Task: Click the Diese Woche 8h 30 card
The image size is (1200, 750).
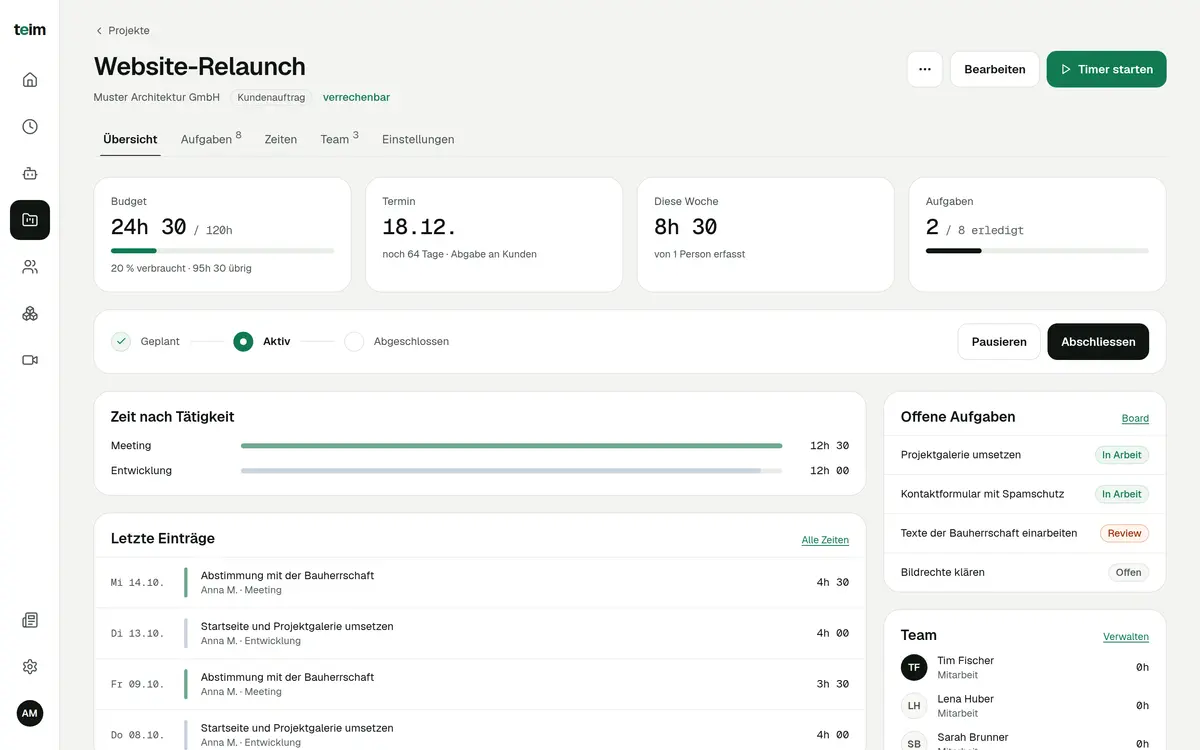Action: pos(766,235)
